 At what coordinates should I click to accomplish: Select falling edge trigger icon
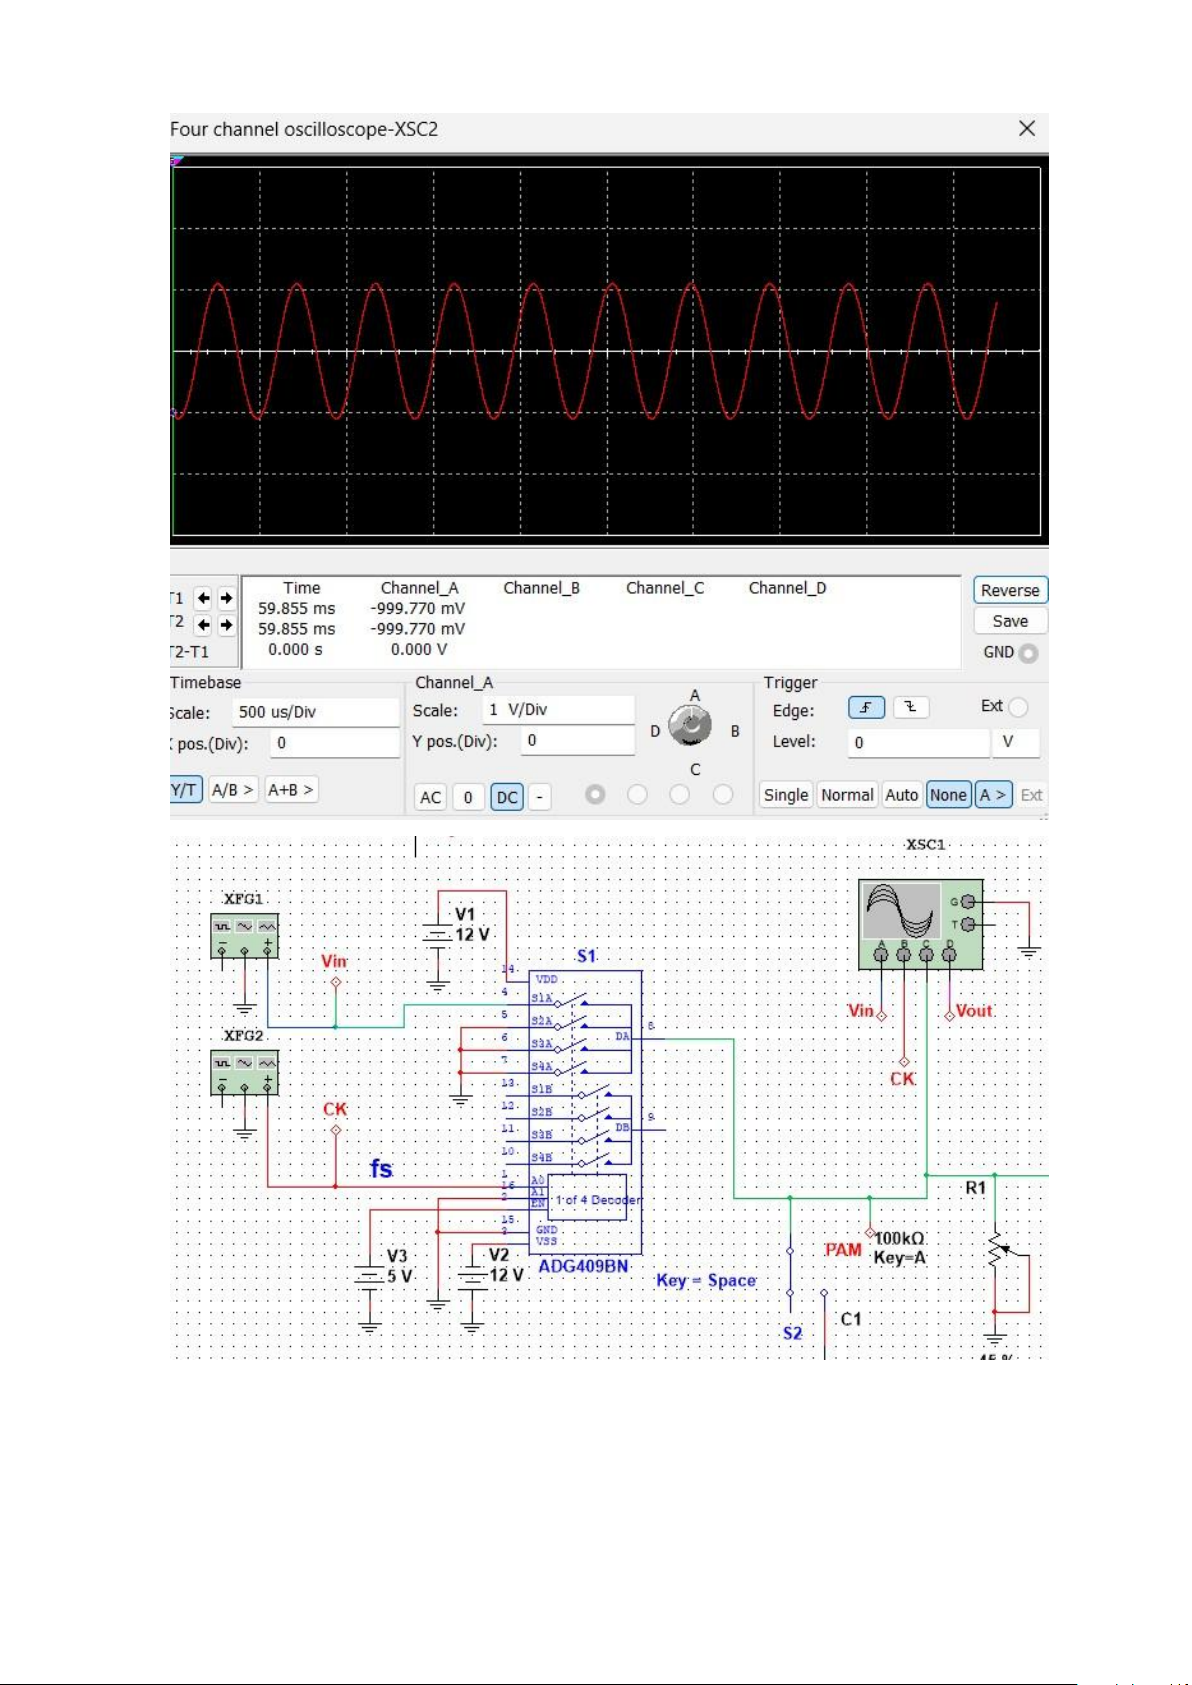pyautogui.click(x=910, y=707)
